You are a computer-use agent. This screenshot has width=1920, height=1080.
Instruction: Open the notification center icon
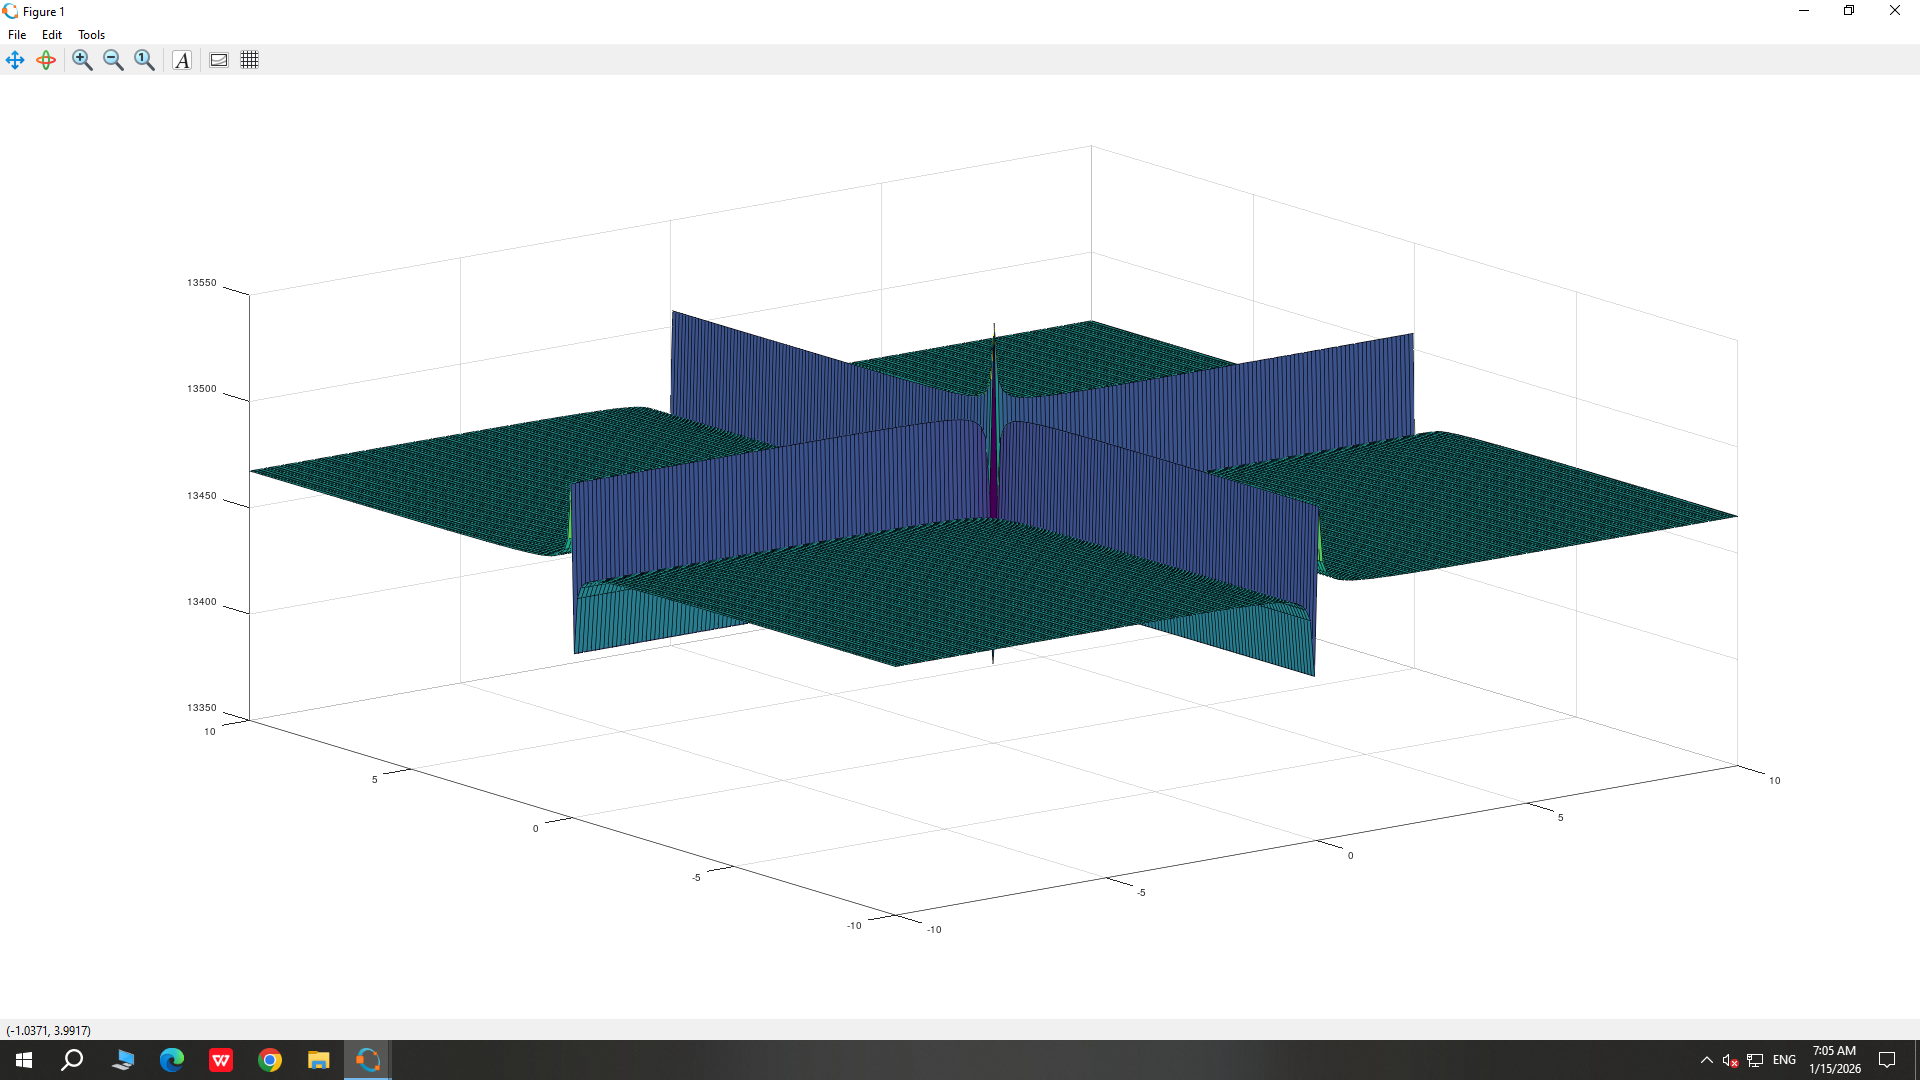pyautogui.click(x=1887, y=1060)
